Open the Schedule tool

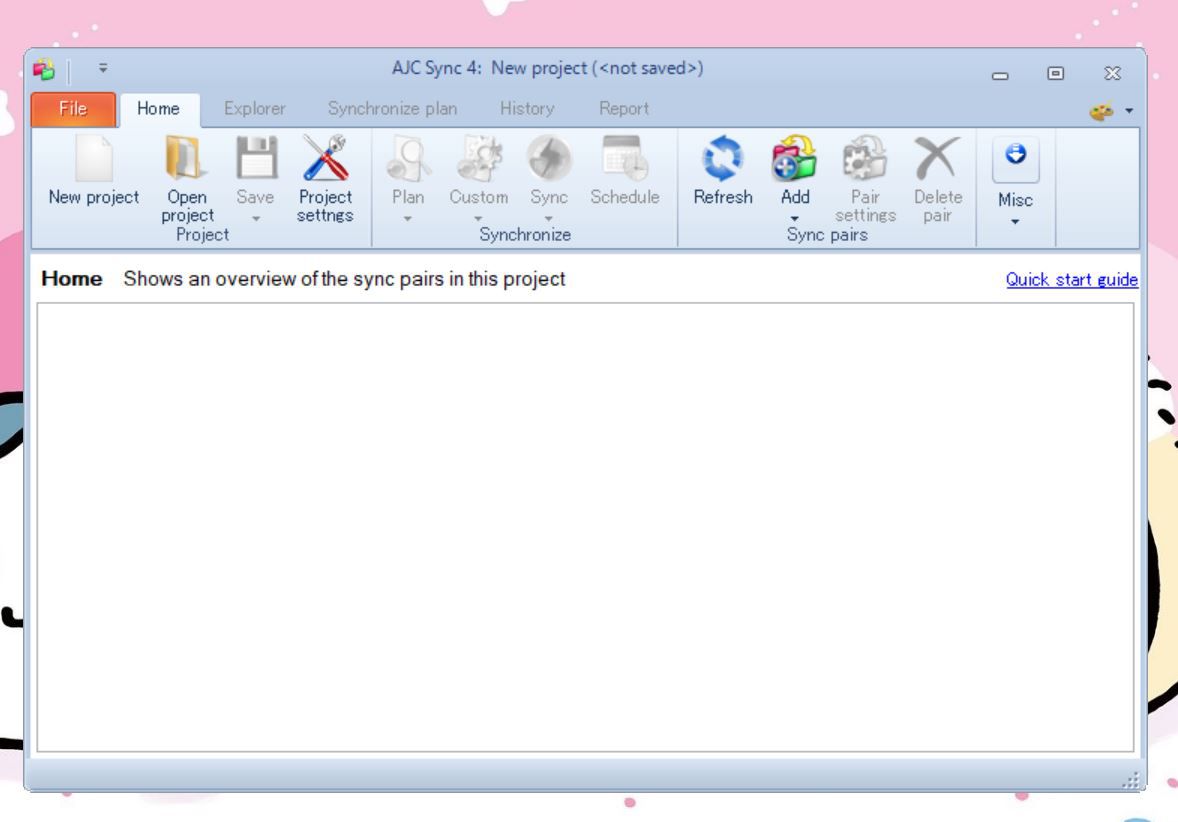tap(623, 170)
